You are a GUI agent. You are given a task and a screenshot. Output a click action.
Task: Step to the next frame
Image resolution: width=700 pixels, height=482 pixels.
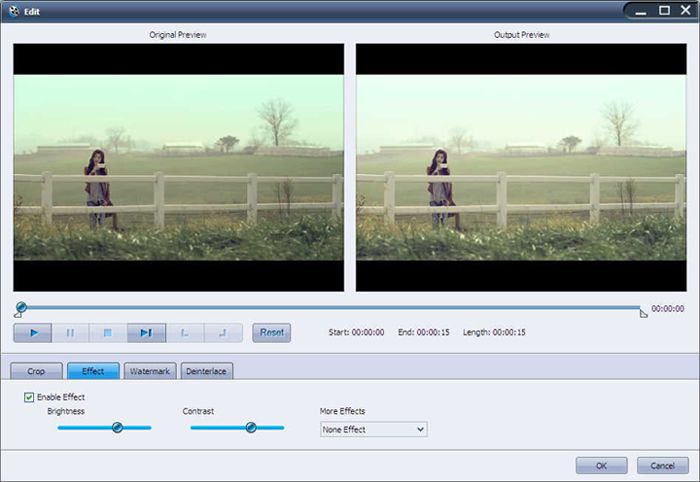(146, 333)
